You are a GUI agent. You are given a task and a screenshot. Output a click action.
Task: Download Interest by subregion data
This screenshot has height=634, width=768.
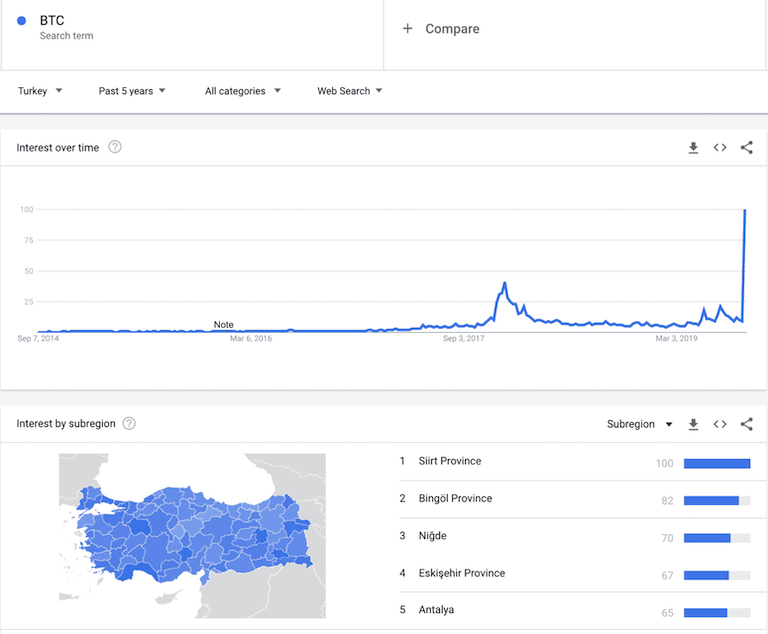[693, 424]
